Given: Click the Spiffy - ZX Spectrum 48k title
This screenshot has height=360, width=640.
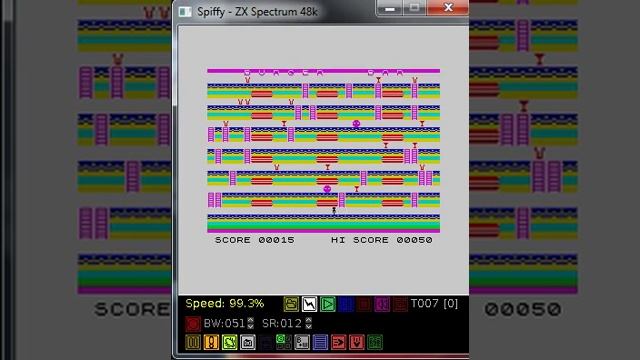Looking at the screenshot, I should [x=257, y=12].
